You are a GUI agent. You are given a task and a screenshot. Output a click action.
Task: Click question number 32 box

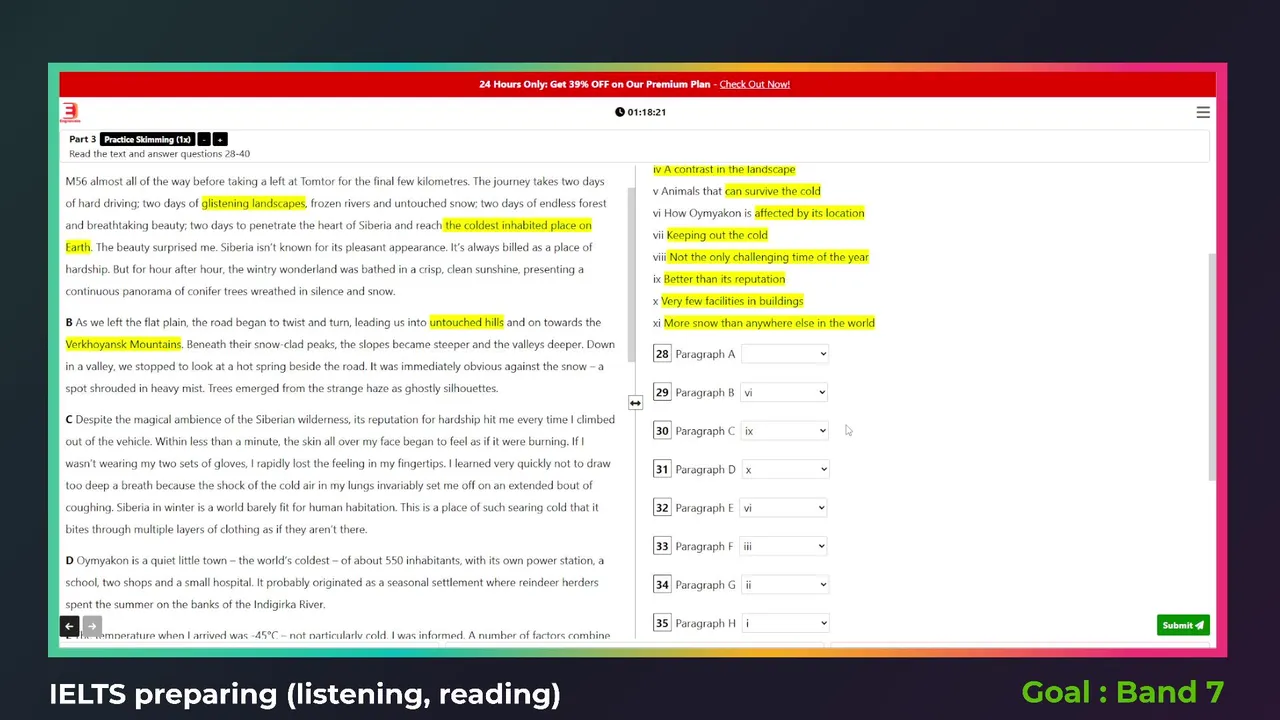click(662, 508)
